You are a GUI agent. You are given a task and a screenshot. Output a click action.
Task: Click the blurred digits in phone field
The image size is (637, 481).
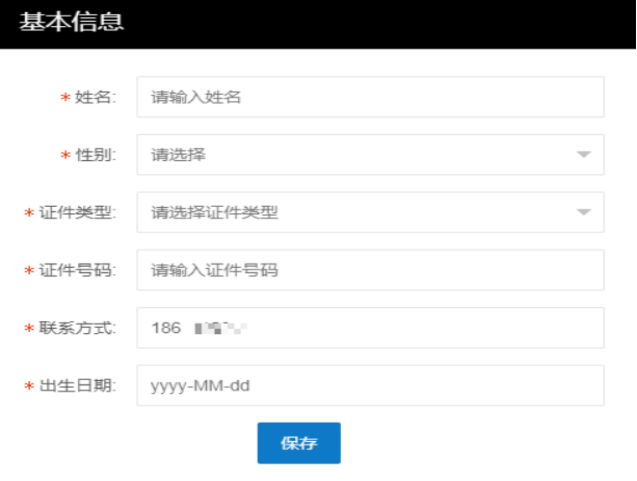(x=221, y=328)
